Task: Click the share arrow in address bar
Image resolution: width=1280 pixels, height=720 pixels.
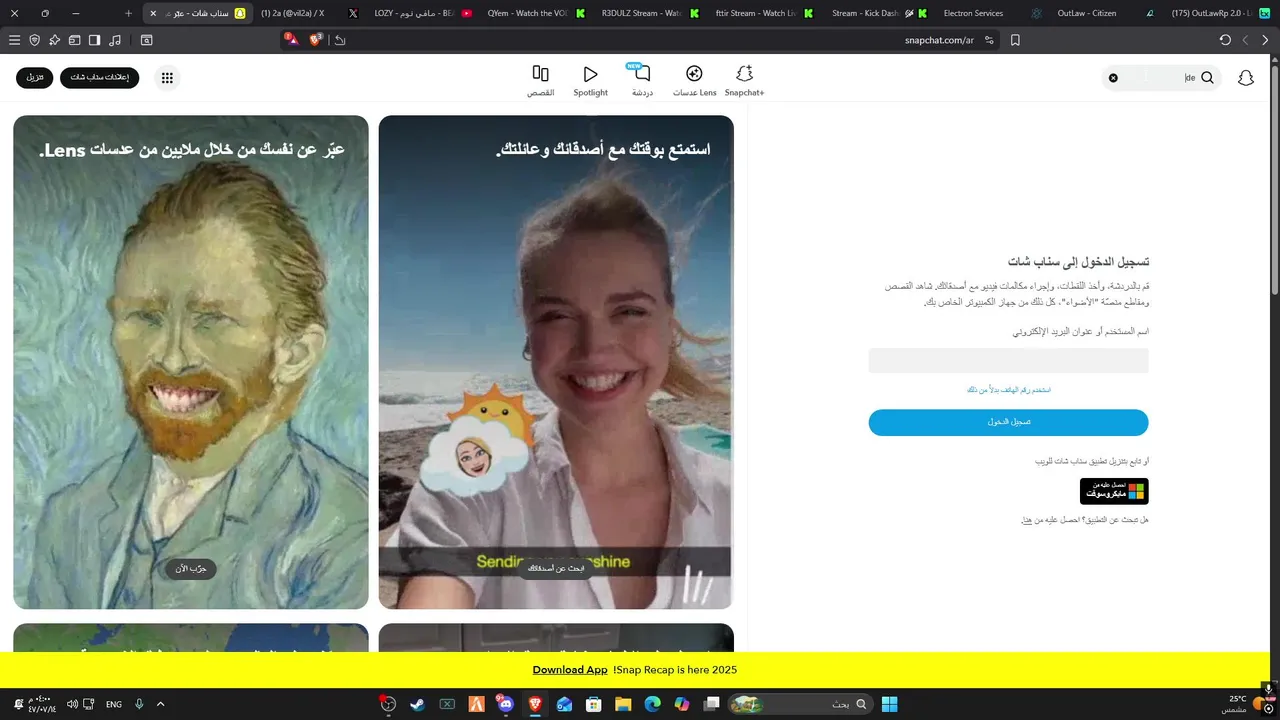Action: [340, 40]
